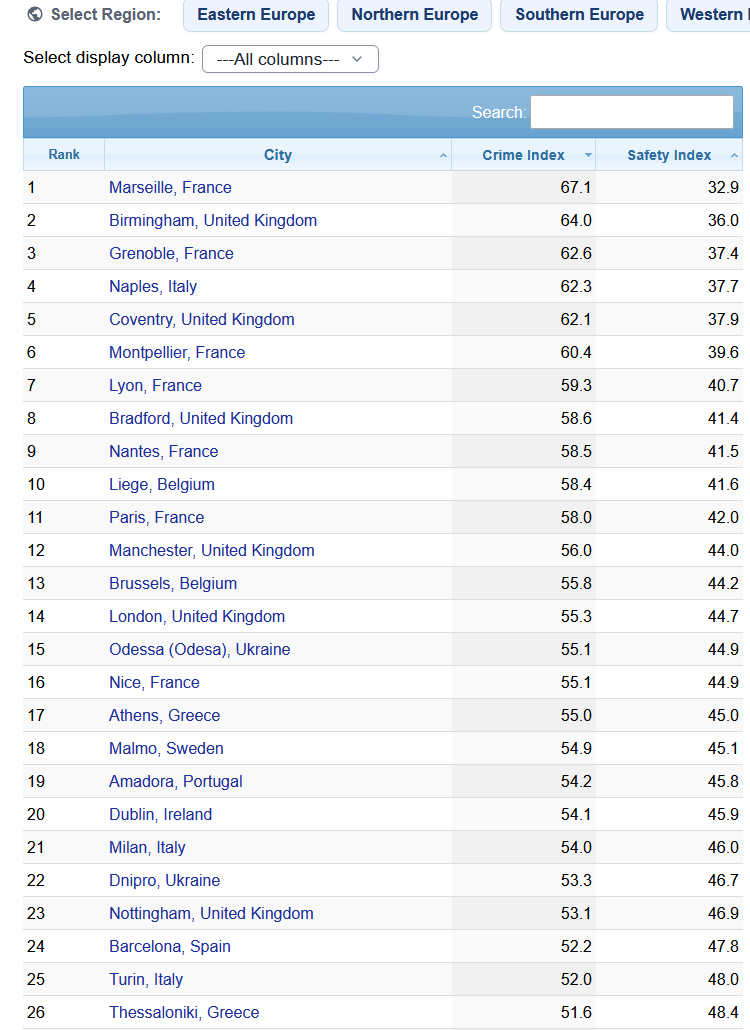750x1030 pixels.
Task: Click the 54.9 crime index for Malmo
Action: pyautogui.click(x=576, y=749)
